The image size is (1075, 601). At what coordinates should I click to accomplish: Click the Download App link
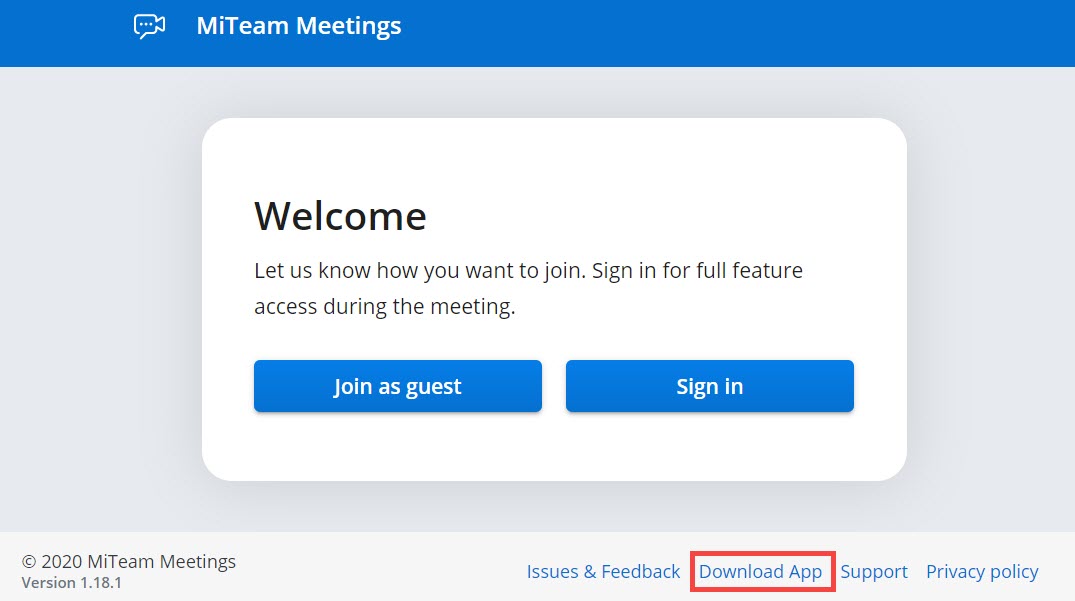(761, 572)
